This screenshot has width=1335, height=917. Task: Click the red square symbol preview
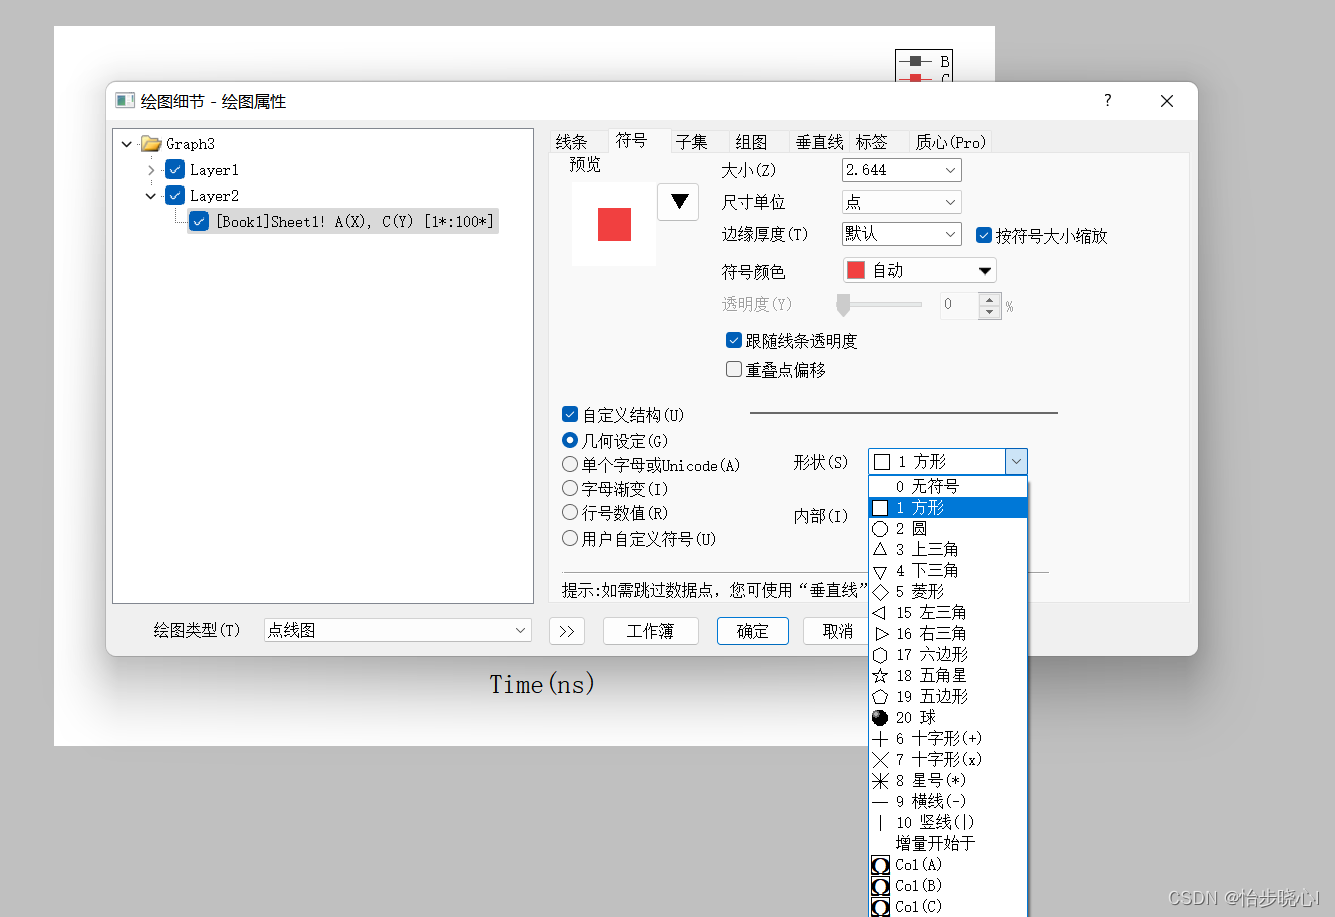coord(614,224)
